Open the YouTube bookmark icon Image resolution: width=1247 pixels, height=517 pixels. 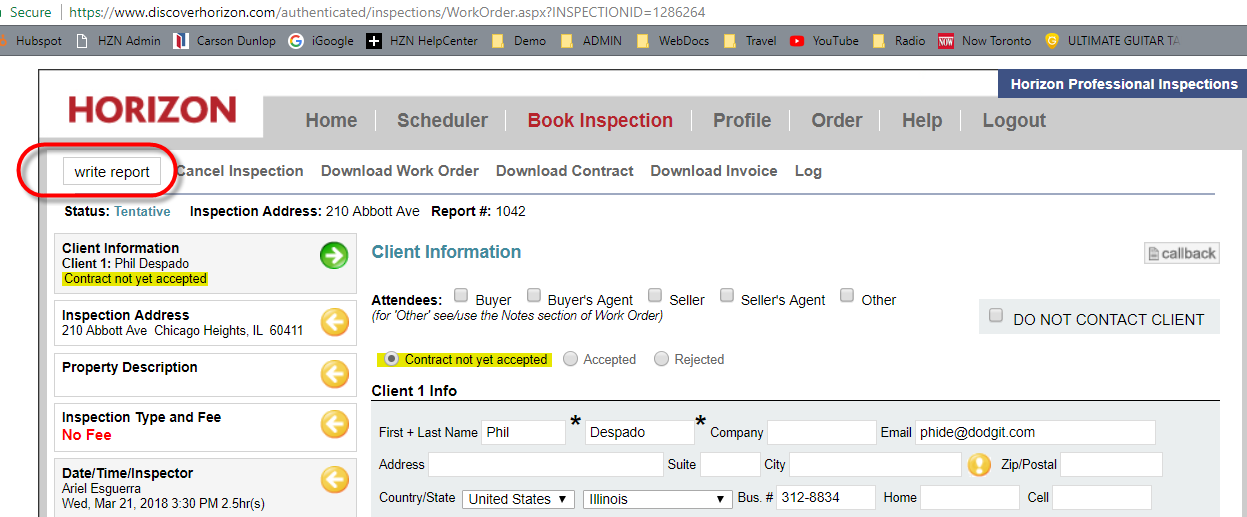[x=797, y=41]
